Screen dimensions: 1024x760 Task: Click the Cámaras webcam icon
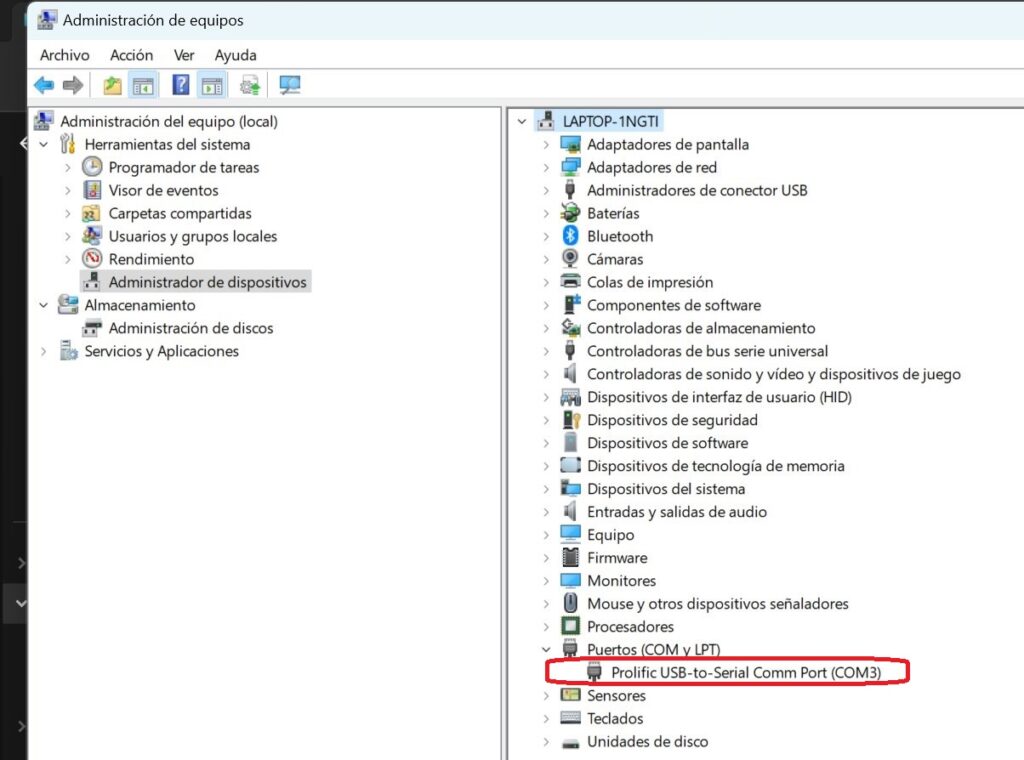(570, 259)
